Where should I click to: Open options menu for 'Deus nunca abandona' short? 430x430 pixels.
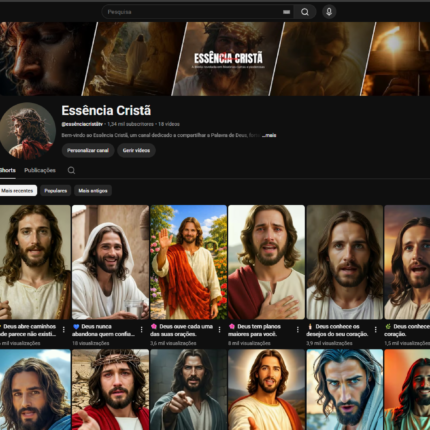pyautogui.click(x=141, y=330)
